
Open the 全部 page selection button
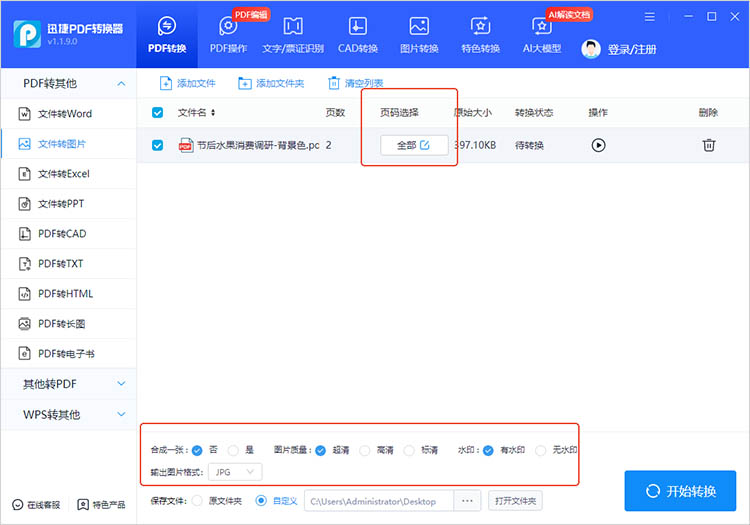[x=414, y=145]
